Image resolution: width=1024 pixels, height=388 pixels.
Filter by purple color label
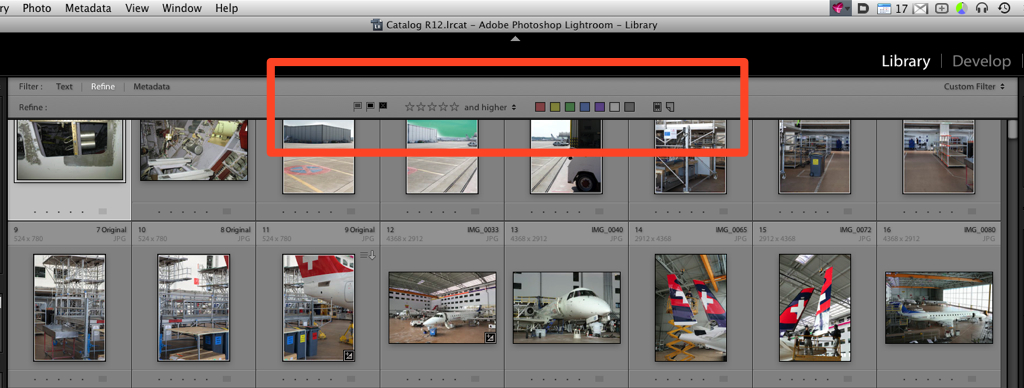tap(600, 107)
